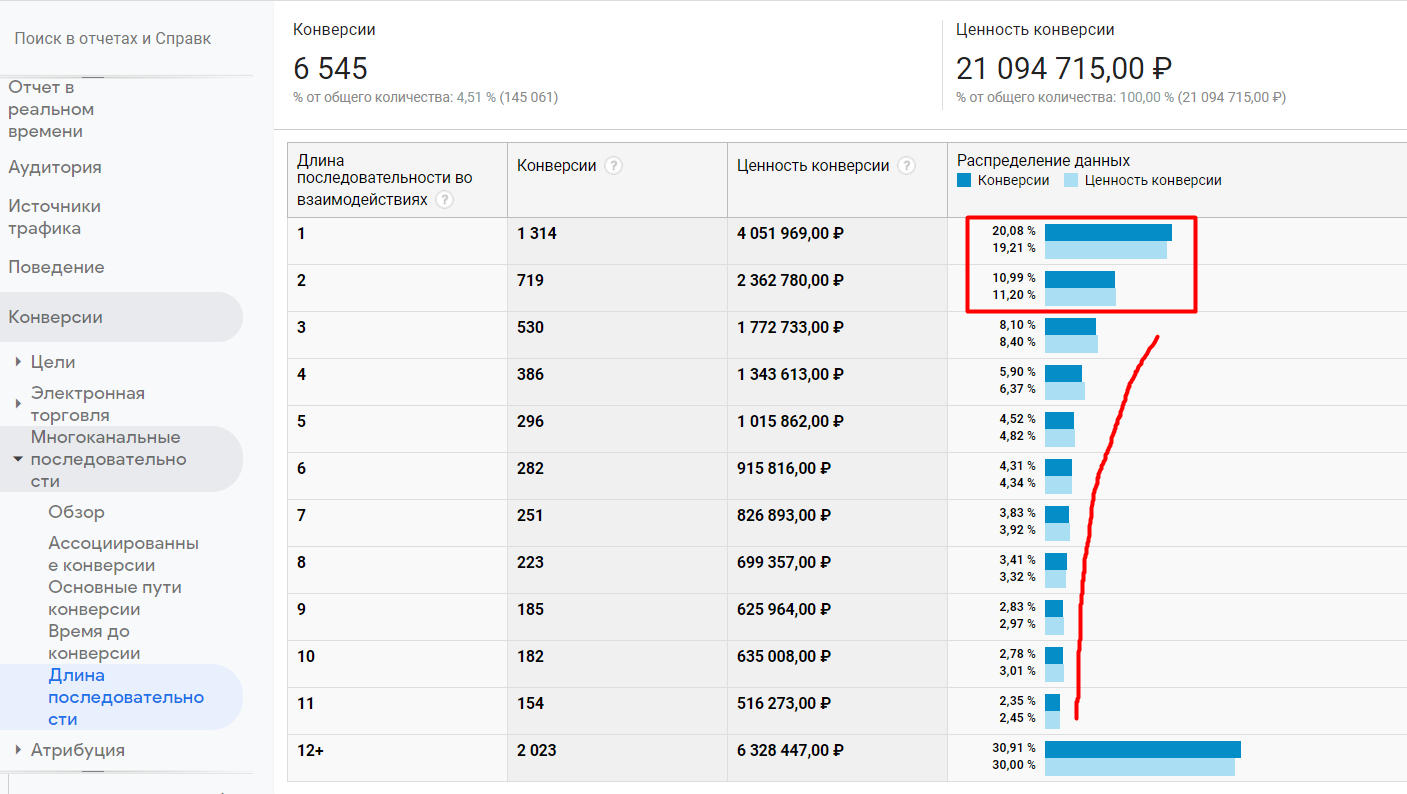Click value cell 2 362 780,00 ₽
Screen dimensions: 1407x794
(x=790, y=281)
